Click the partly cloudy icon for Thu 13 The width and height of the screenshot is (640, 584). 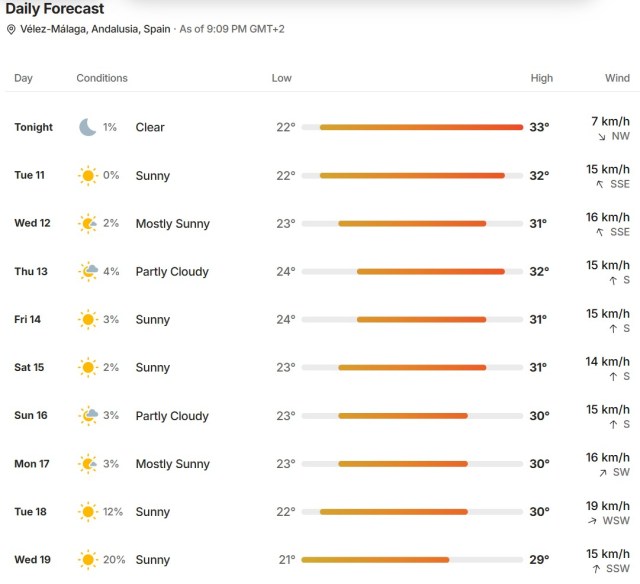pos(88,271)
